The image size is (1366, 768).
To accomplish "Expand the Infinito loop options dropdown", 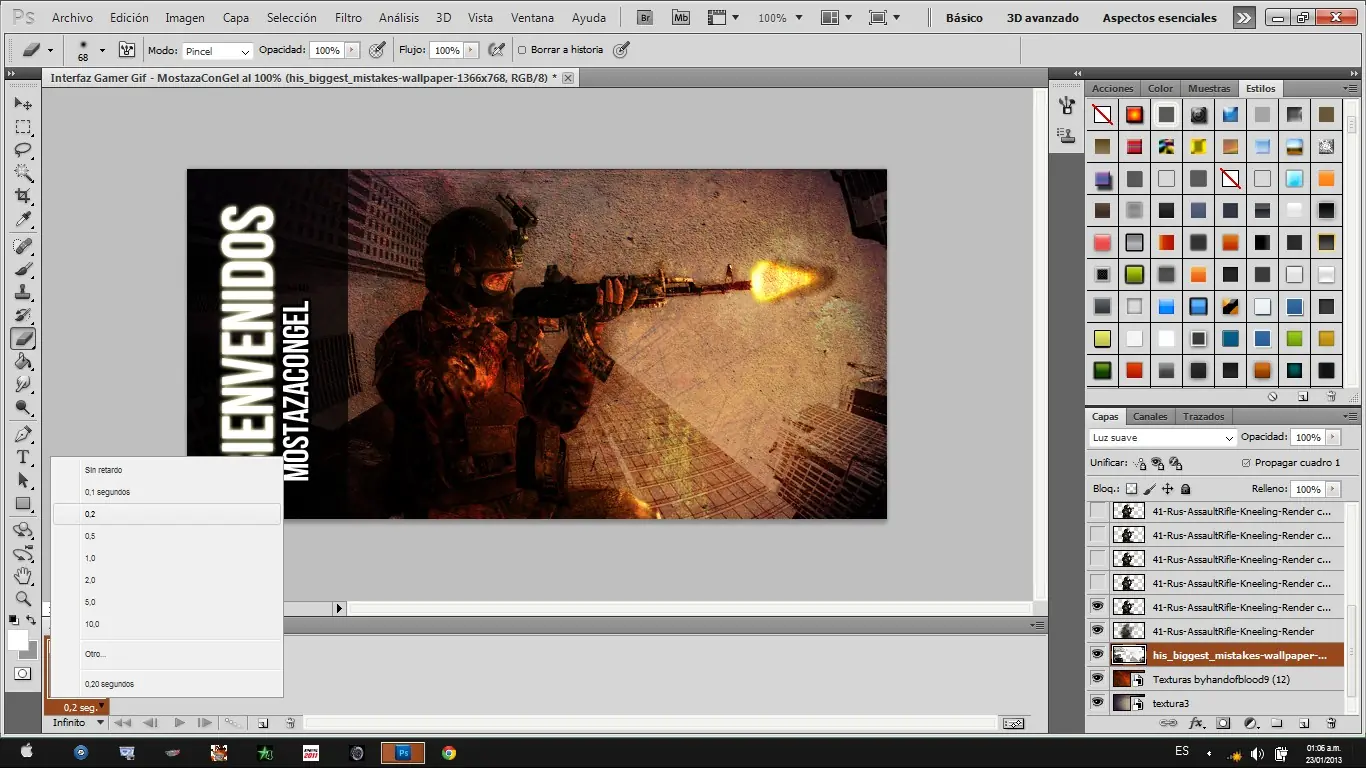I will coord(78,722).
